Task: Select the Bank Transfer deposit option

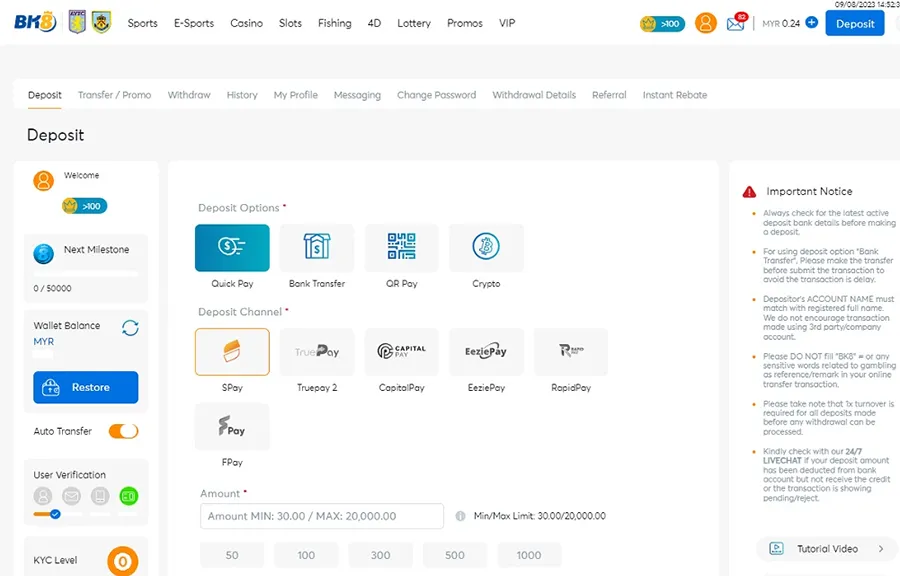Action: point(317,248)
